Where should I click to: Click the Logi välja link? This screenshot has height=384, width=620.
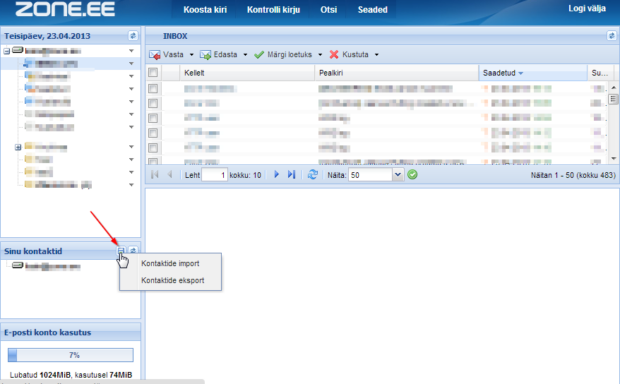point(587,9)
